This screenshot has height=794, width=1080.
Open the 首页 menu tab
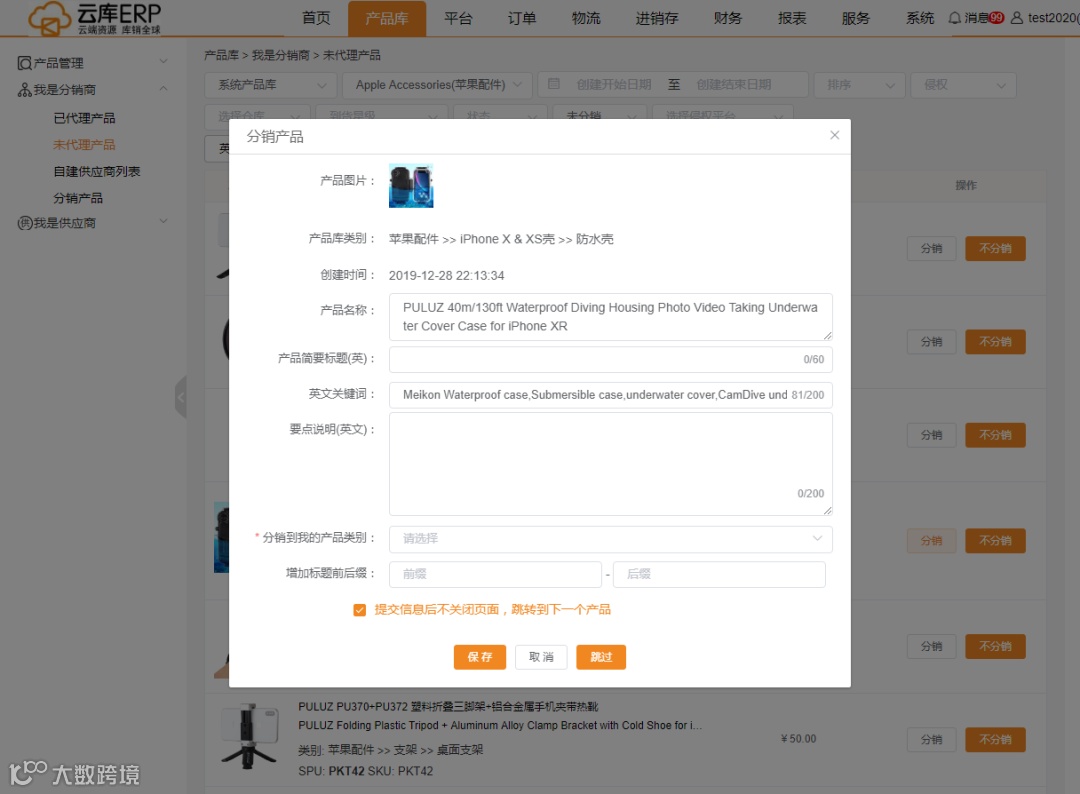coord(316,18)
